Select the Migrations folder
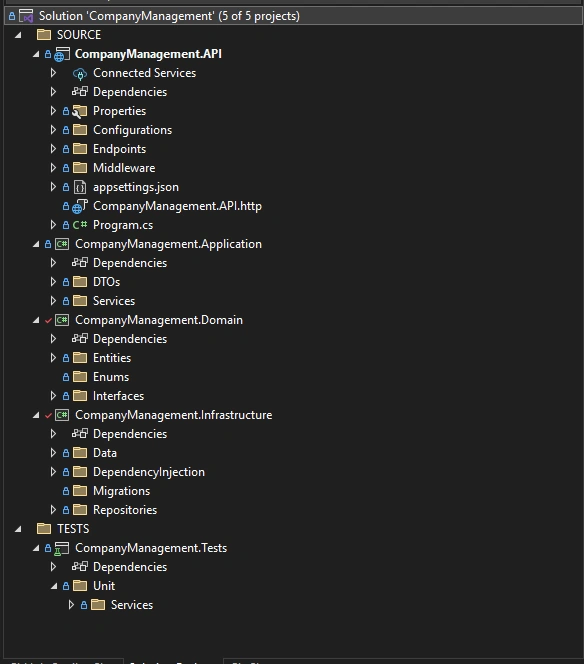Image resolution: width=584 pixels, height=664 pixels. click(122, 491)
